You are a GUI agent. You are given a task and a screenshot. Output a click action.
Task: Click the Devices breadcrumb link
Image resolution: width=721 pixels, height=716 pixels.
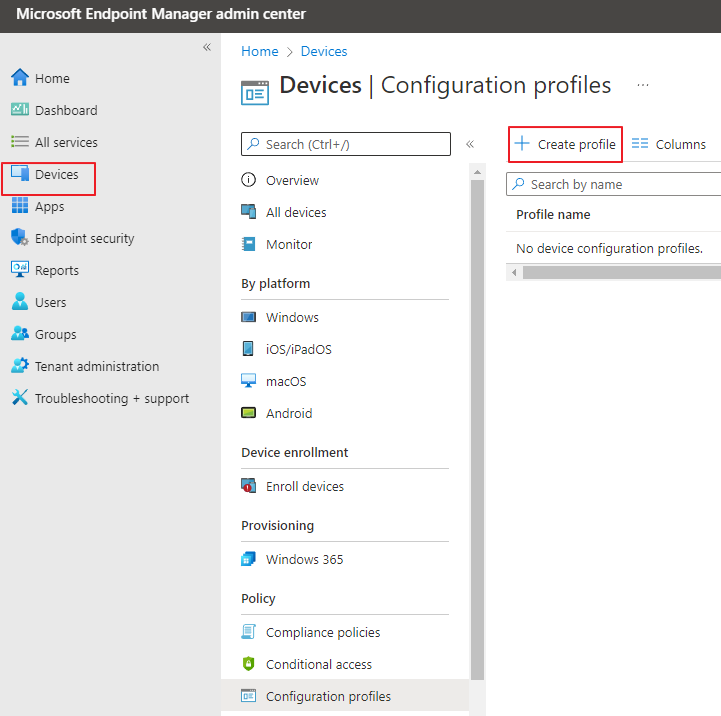[324, 51]
